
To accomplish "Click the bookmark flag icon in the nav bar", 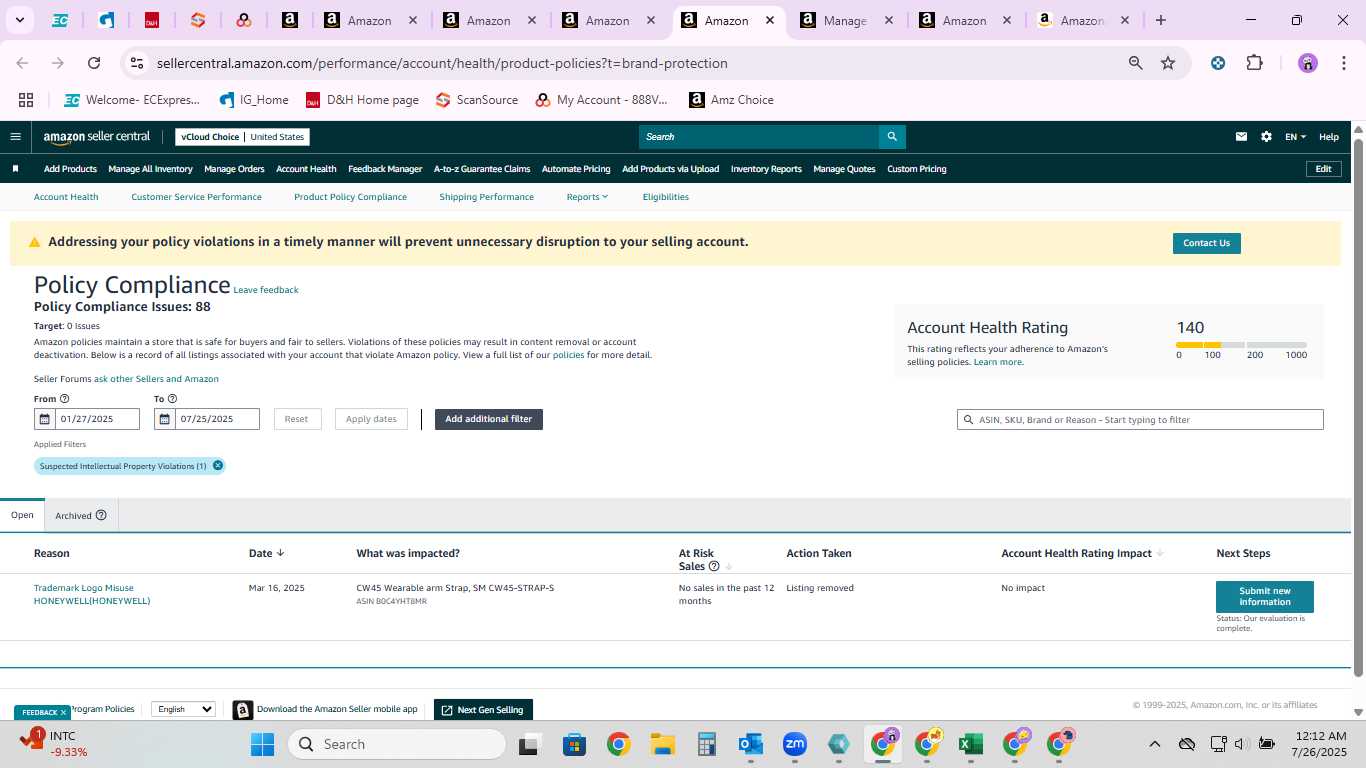I will (15, 169).
